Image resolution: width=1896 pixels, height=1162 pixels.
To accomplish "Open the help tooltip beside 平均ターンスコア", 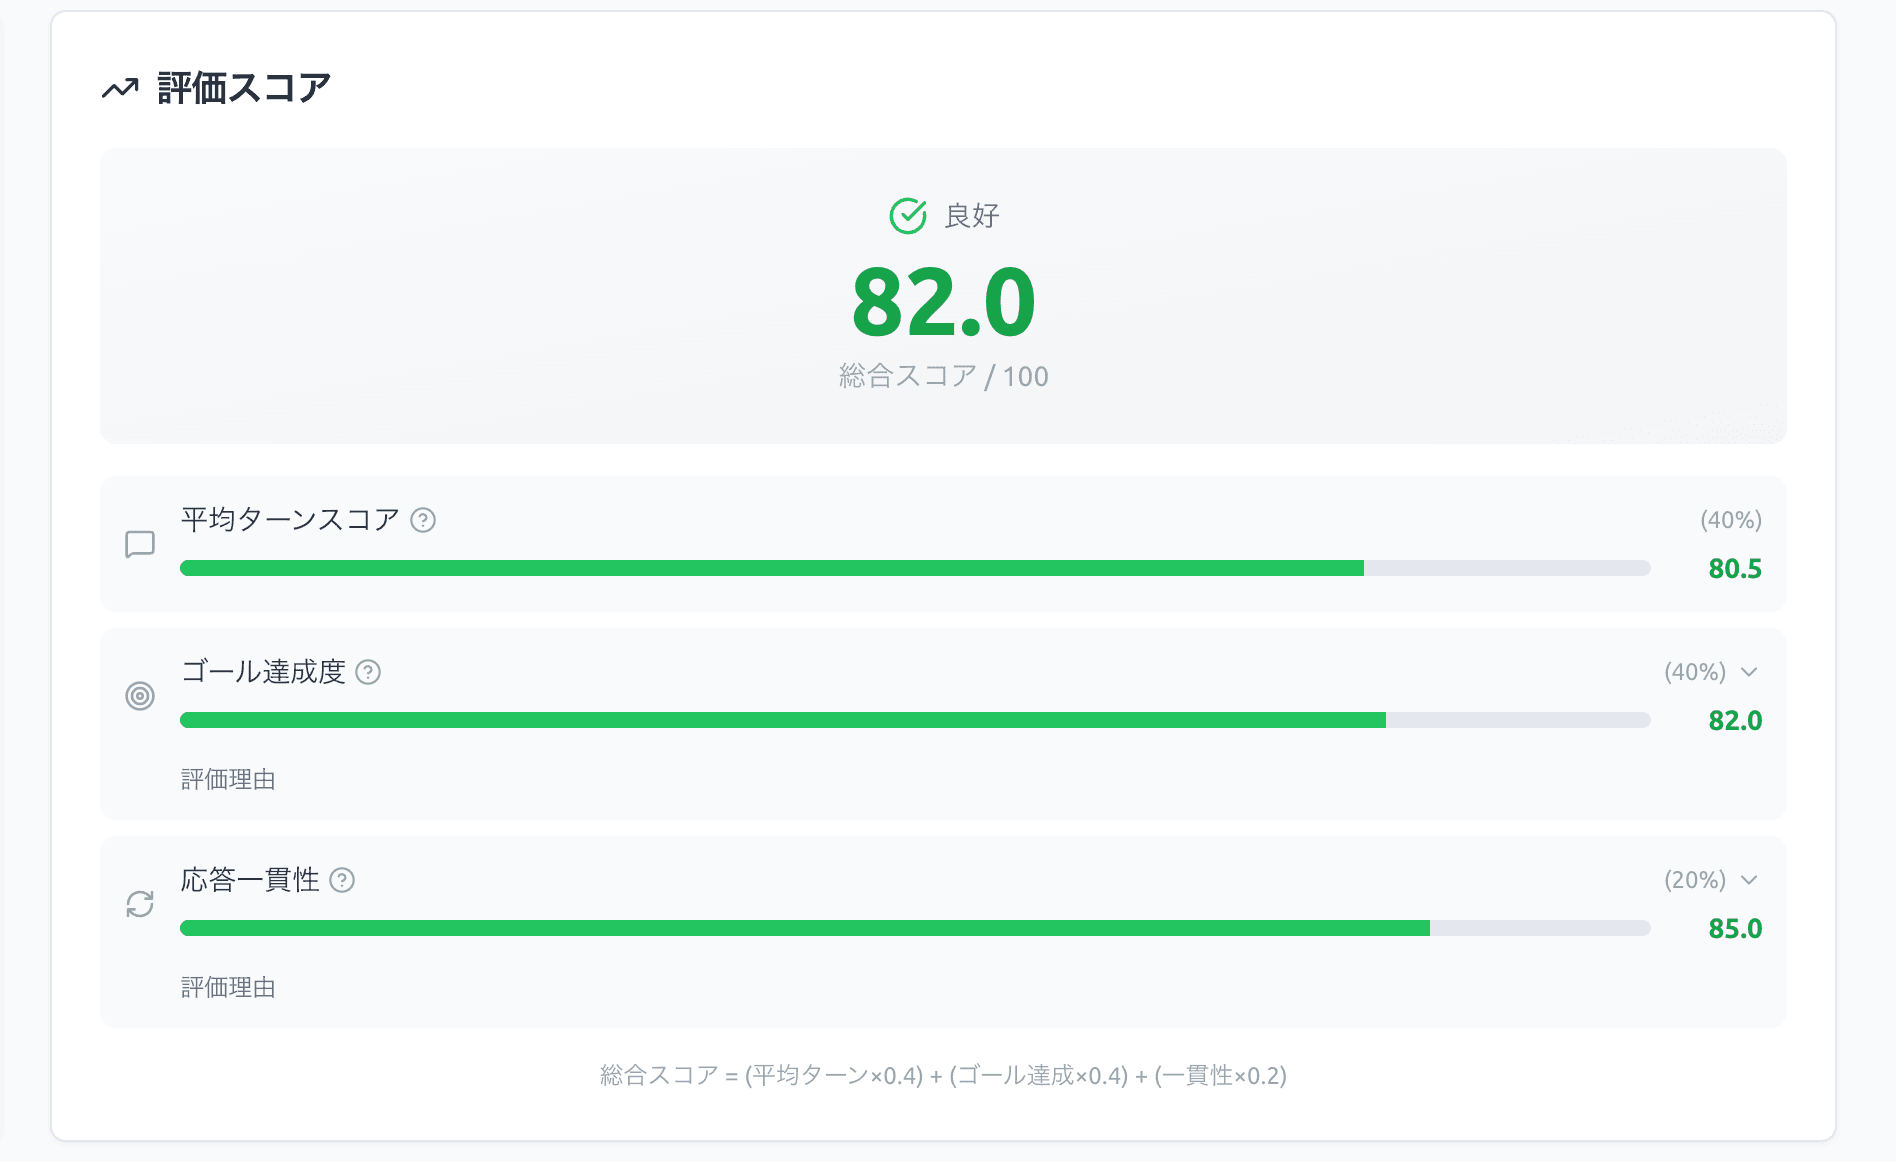I will click(x=424, y=518).
